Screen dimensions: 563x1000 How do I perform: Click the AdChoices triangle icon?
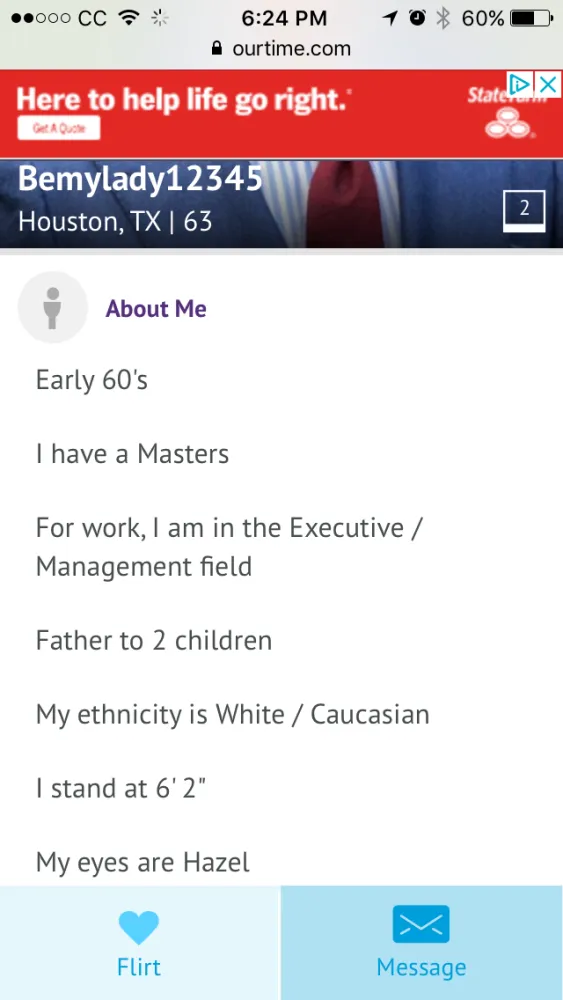(520, 84)
